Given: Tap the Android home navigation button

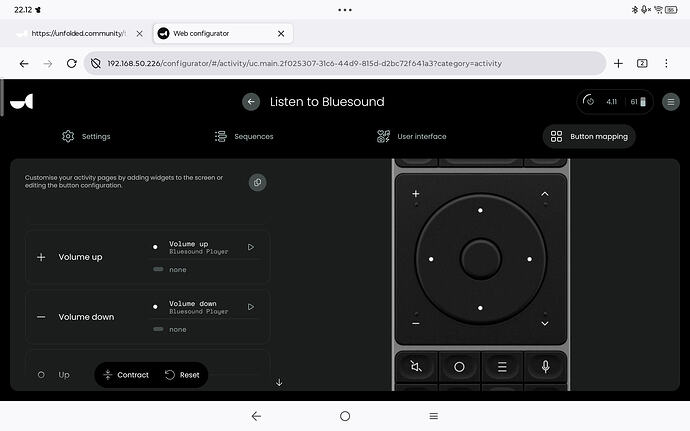Looking at the screenshot, I should [x=345, y=416].
